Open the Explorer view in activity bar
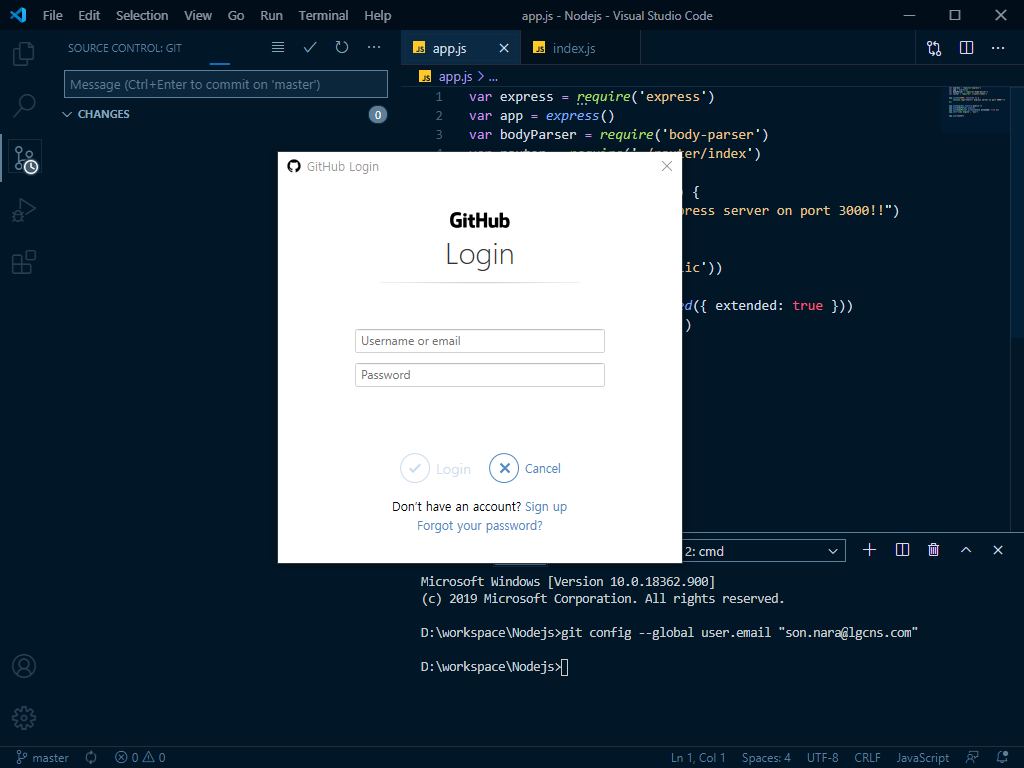The width and height of the screenshot is (1024, 768). click(x=24, y=54)
